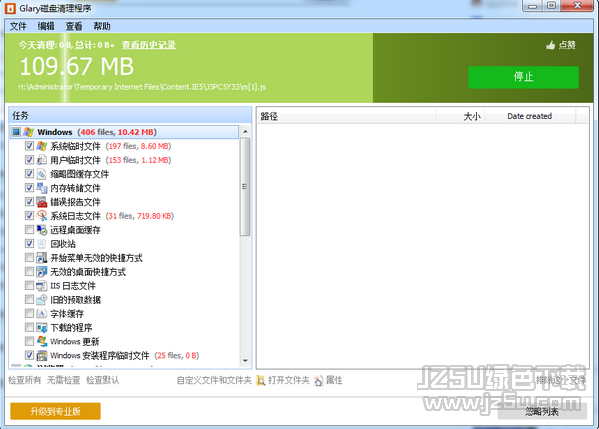Uncheck the 回收站 checkbox
The image size is (599, 429).
click(x=29, y=243)
